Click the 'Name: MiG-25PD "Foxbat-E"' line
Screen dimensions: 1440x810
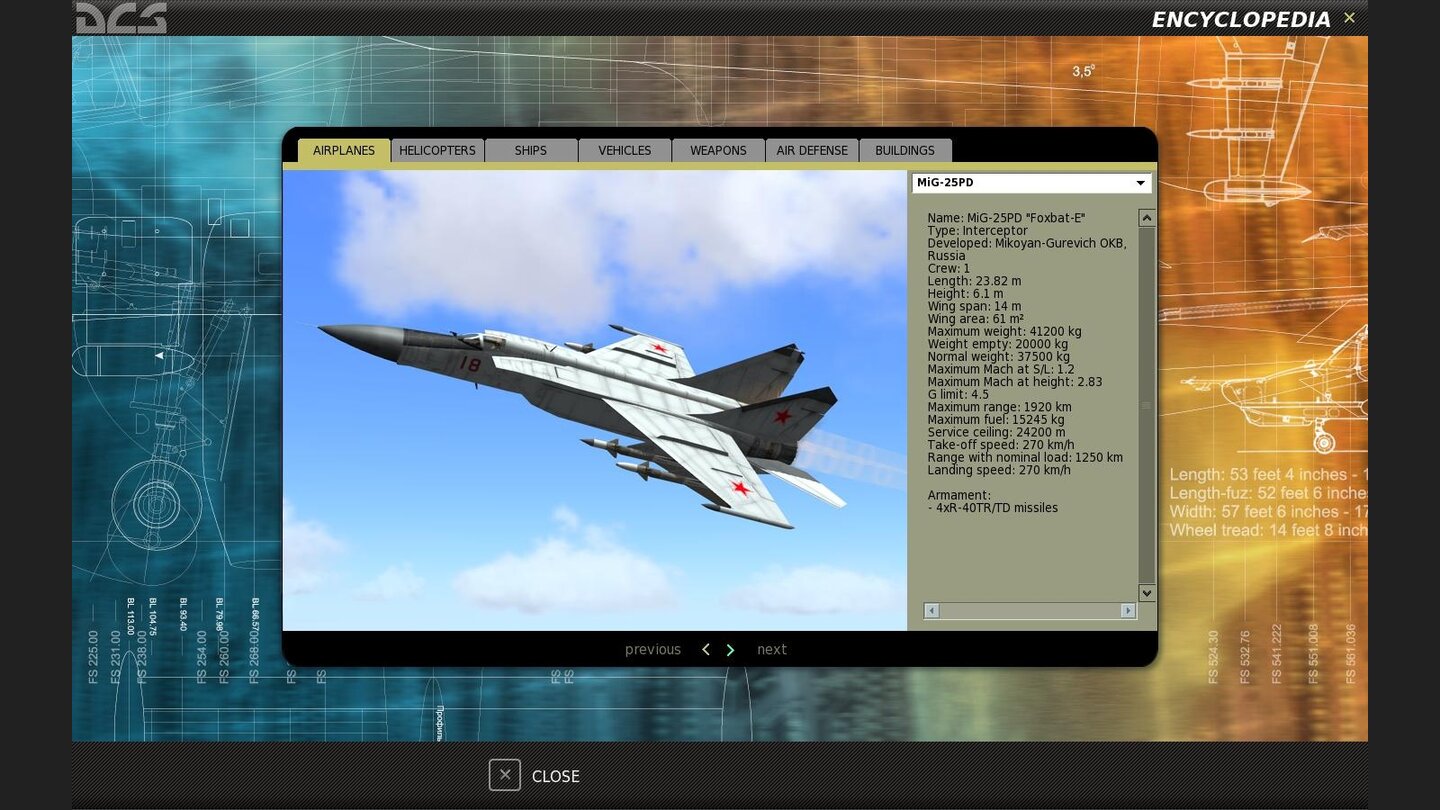click(x=1006, y=218)
